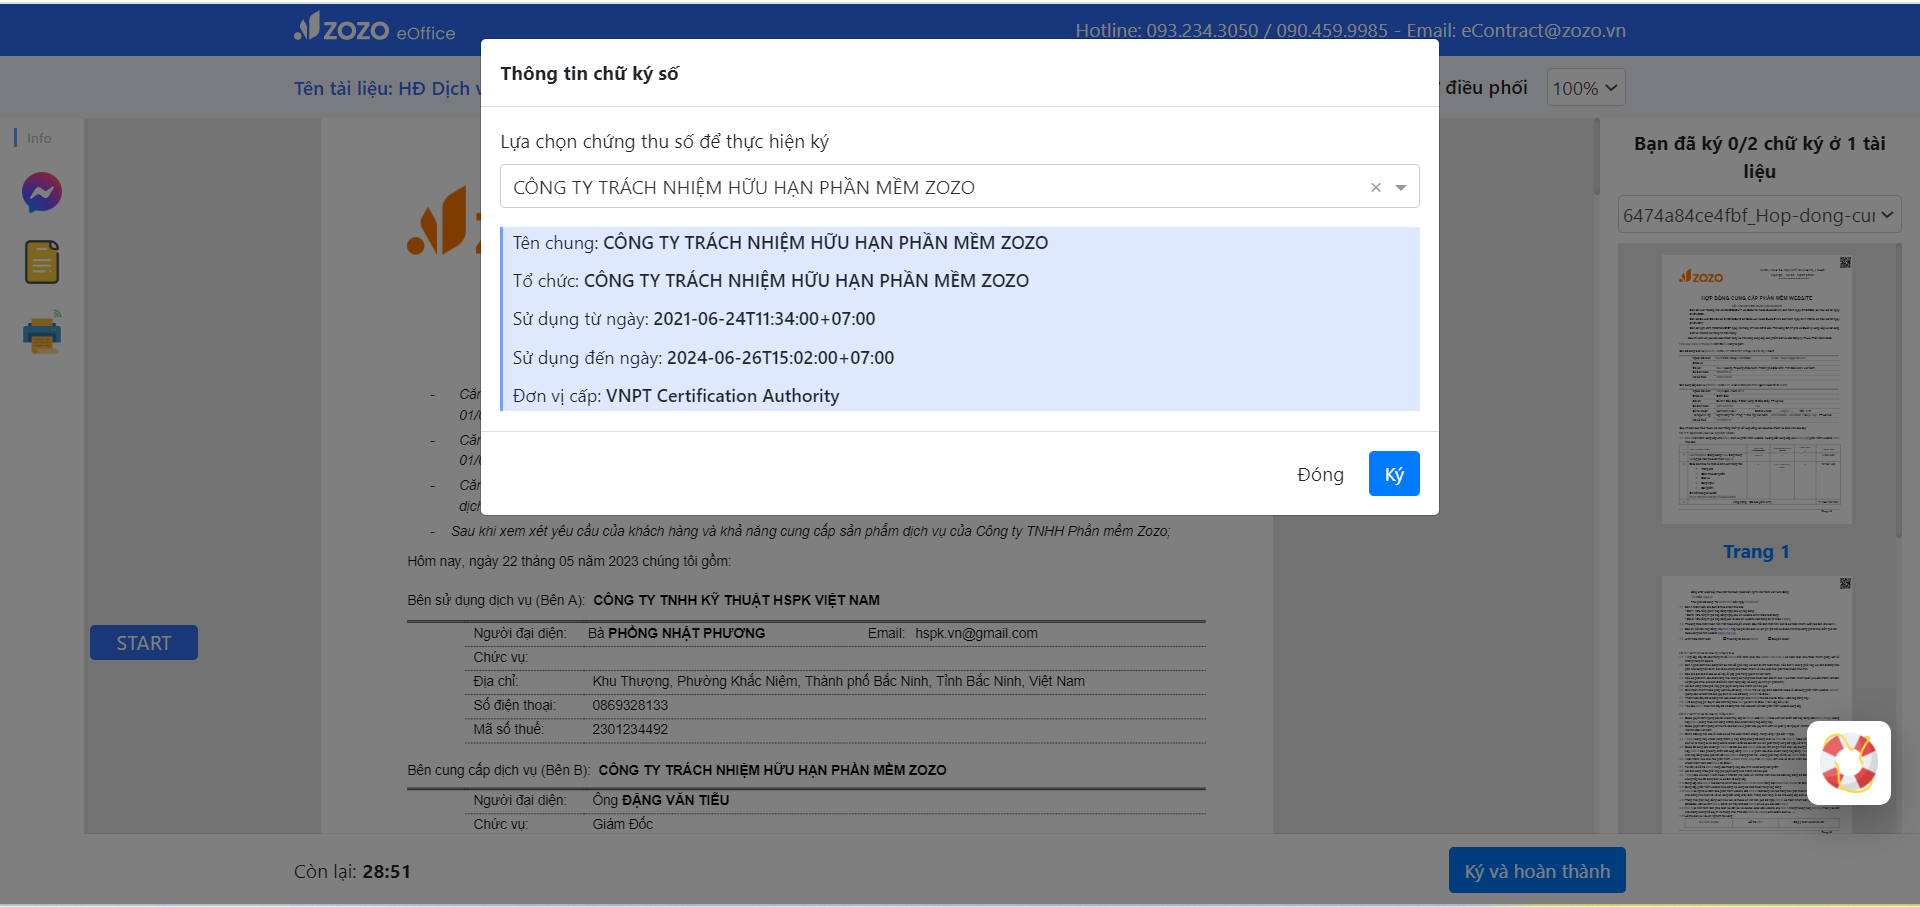Open the Hop-dong document file dropdown
The width and height of the screenshot is (1920, 907).
1759,215
